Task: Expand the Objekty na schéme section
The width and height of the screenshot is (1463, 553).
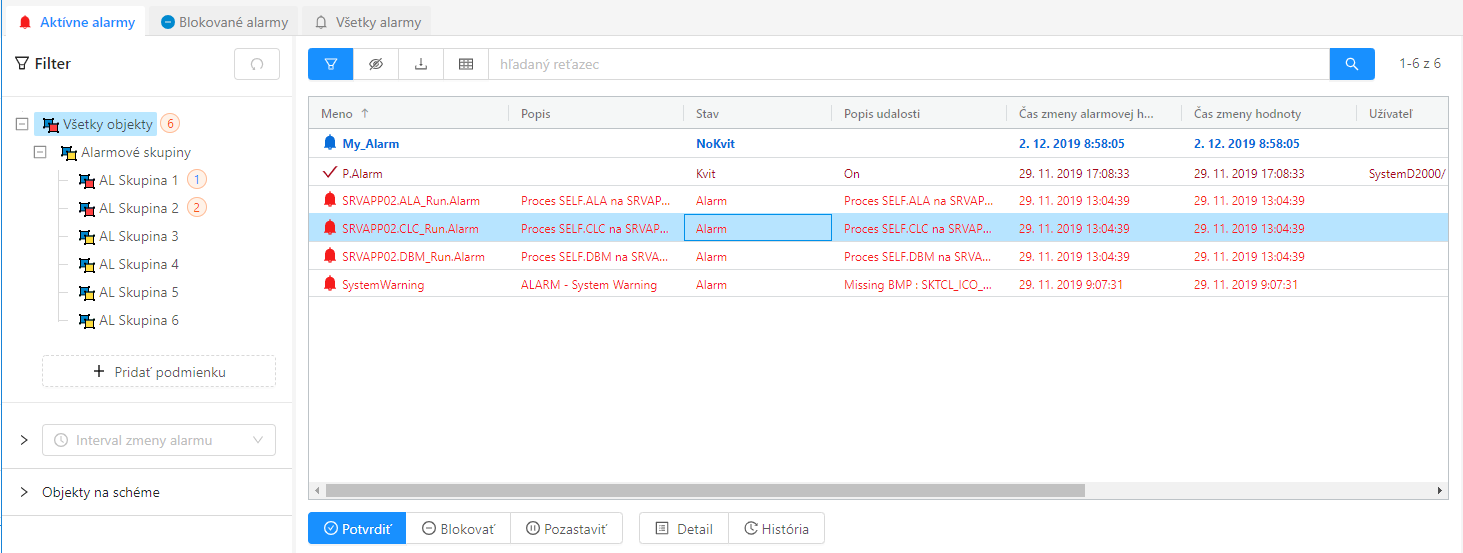Action: pos(24,492)
